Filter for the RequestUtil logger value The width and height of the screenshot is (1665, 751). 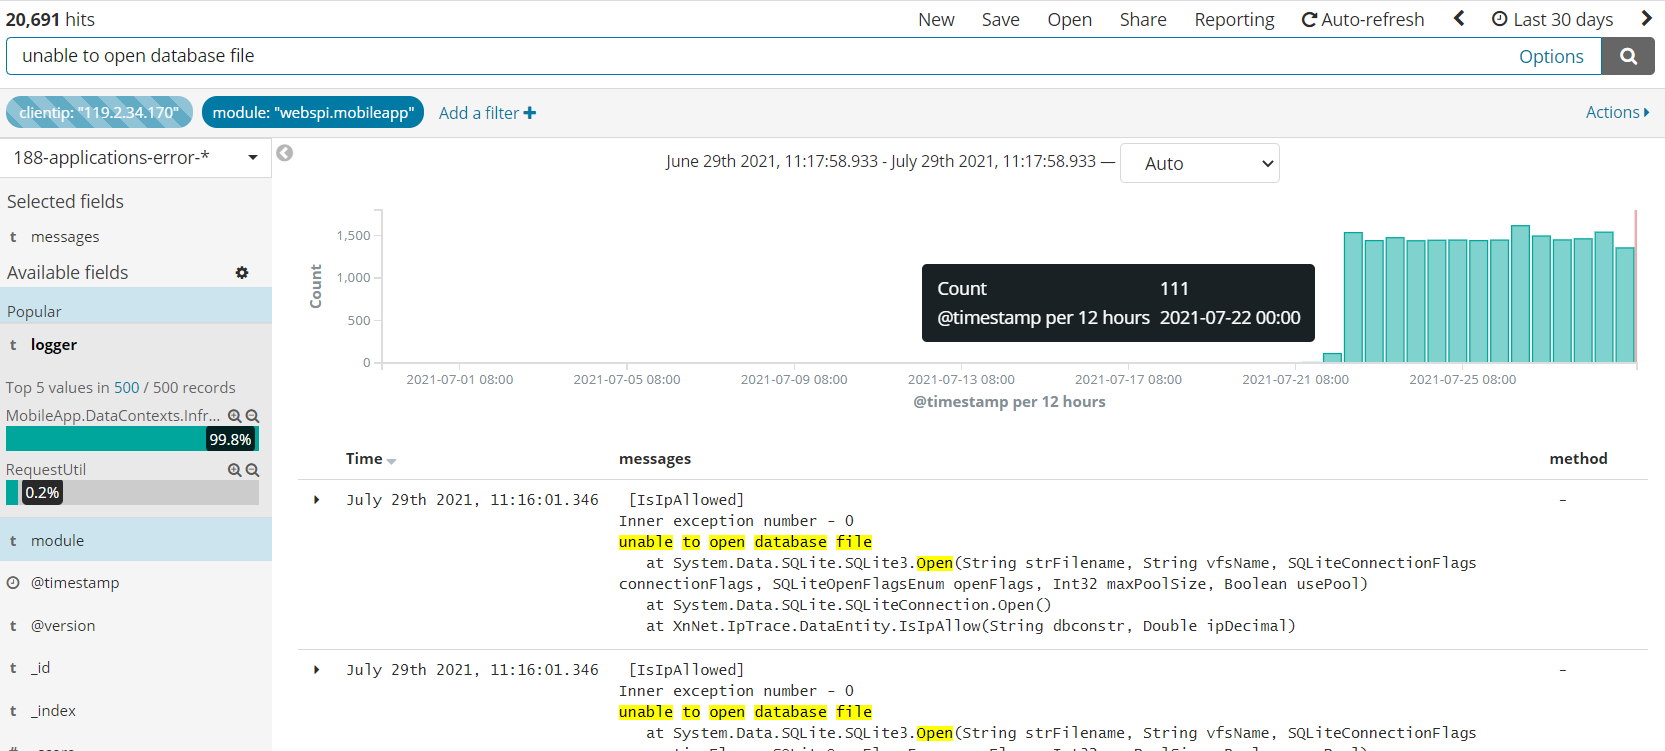click(234, 470)
